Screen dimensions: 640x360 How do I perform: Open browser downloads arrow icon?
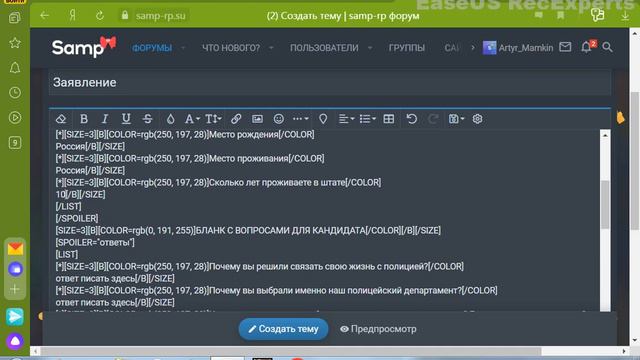pos(625,16)
